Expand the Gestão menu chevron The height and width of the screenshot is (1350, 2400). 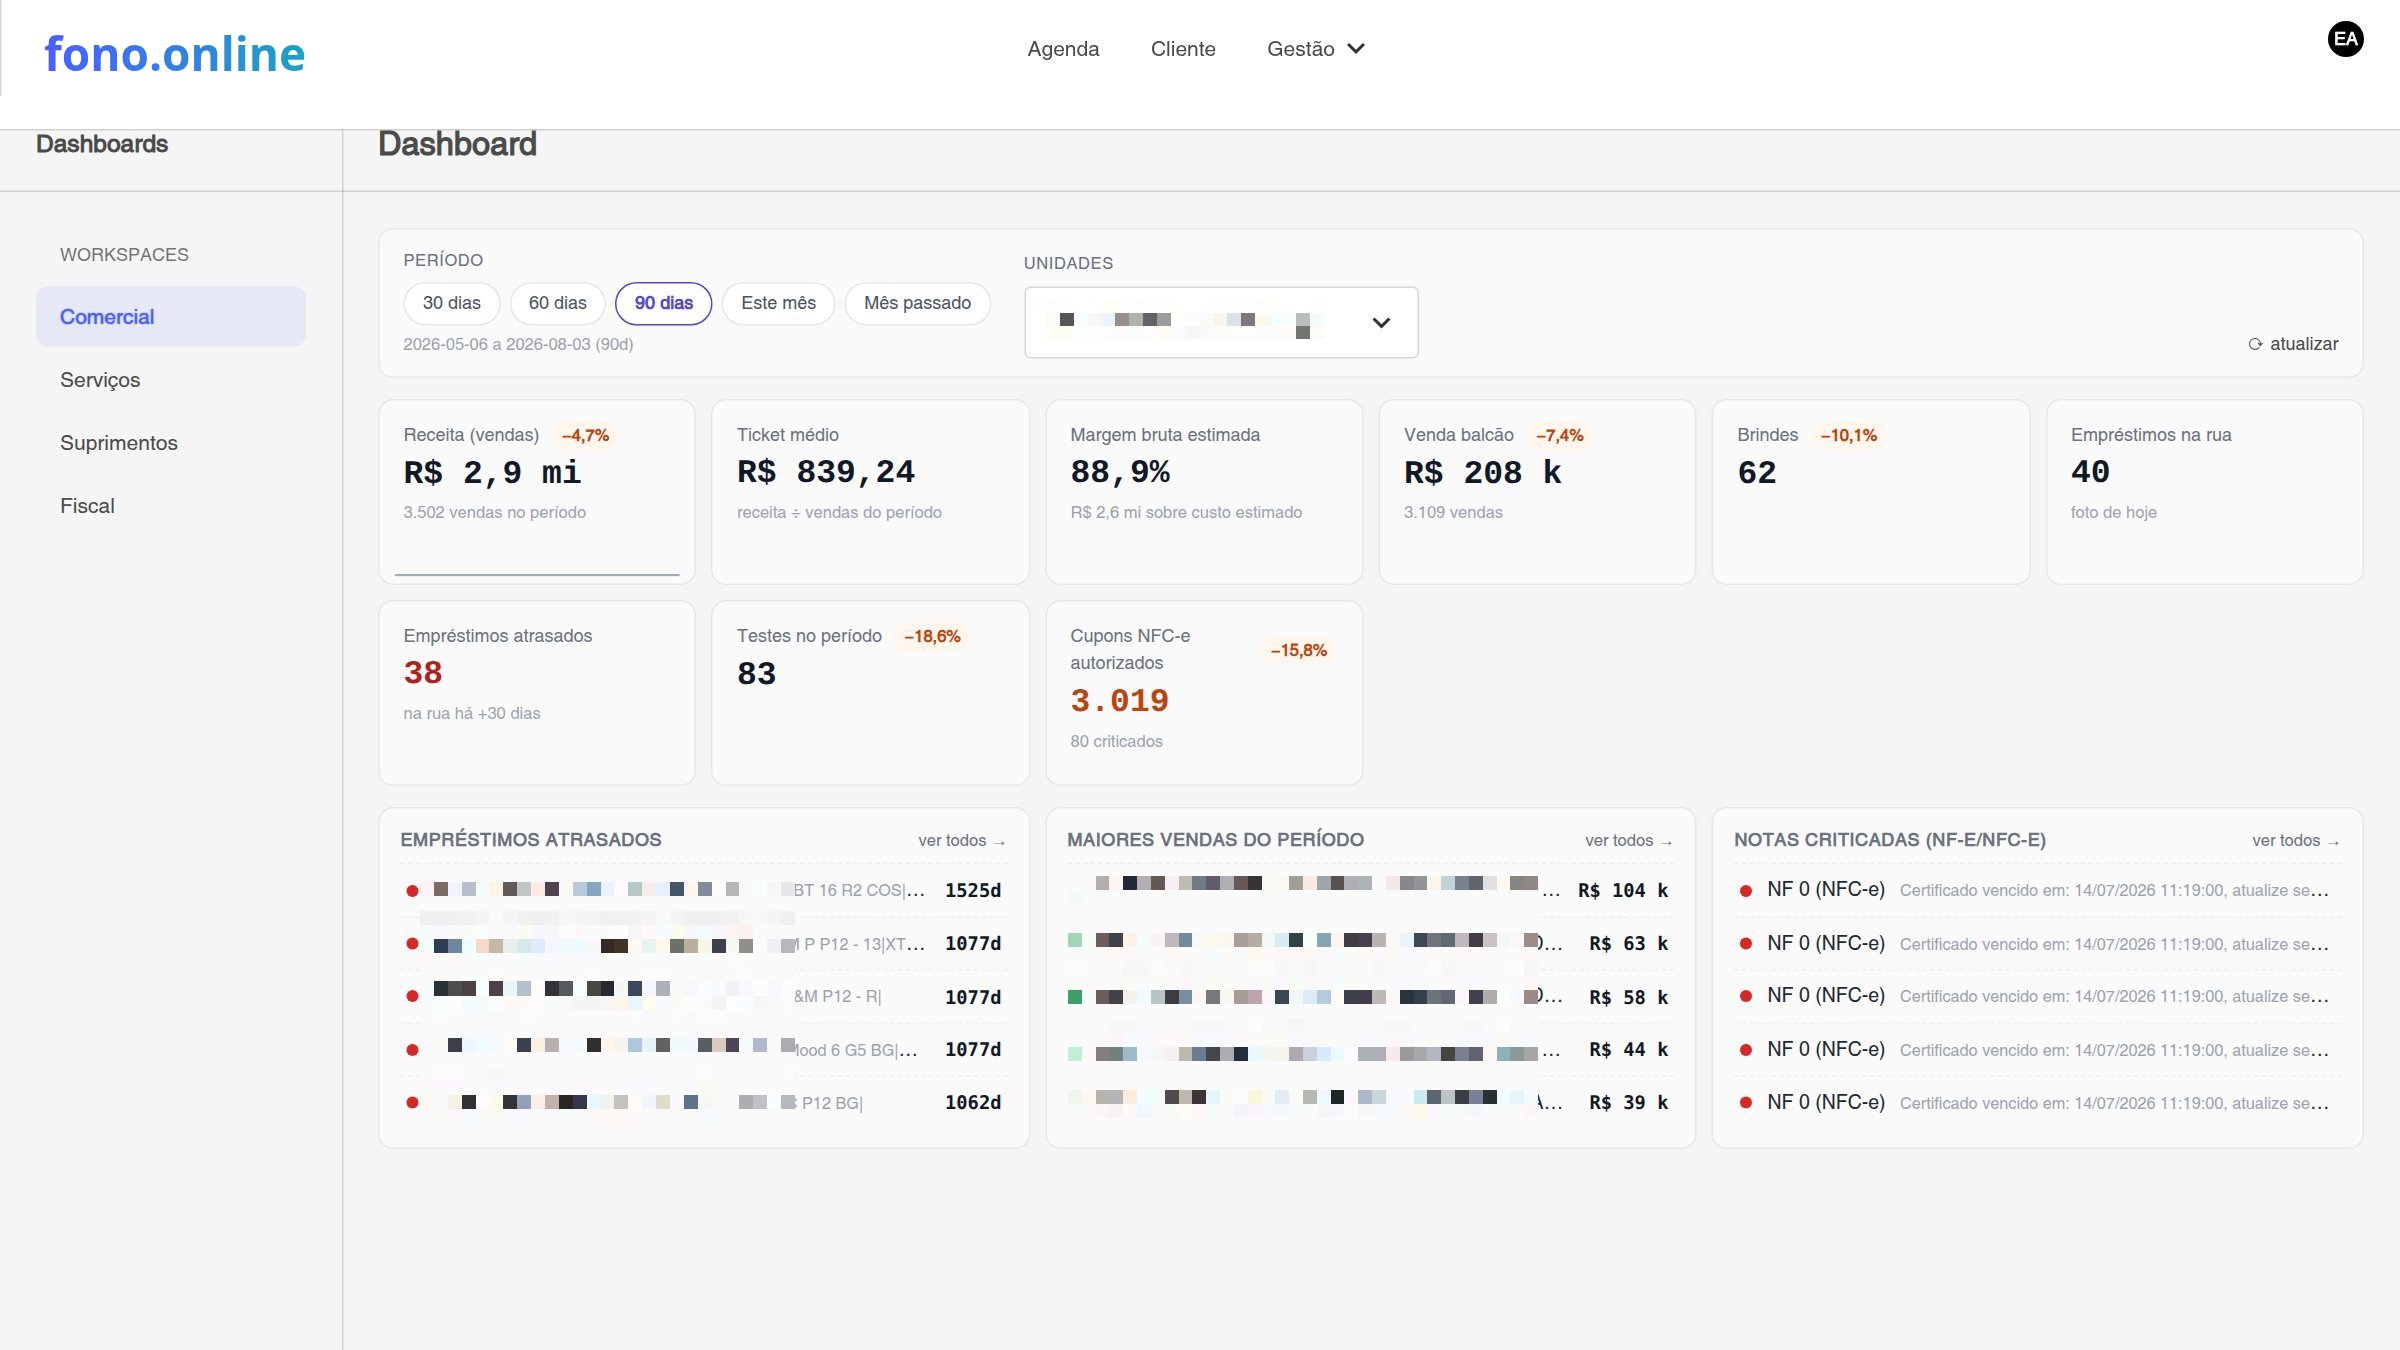click(1356, 48)
